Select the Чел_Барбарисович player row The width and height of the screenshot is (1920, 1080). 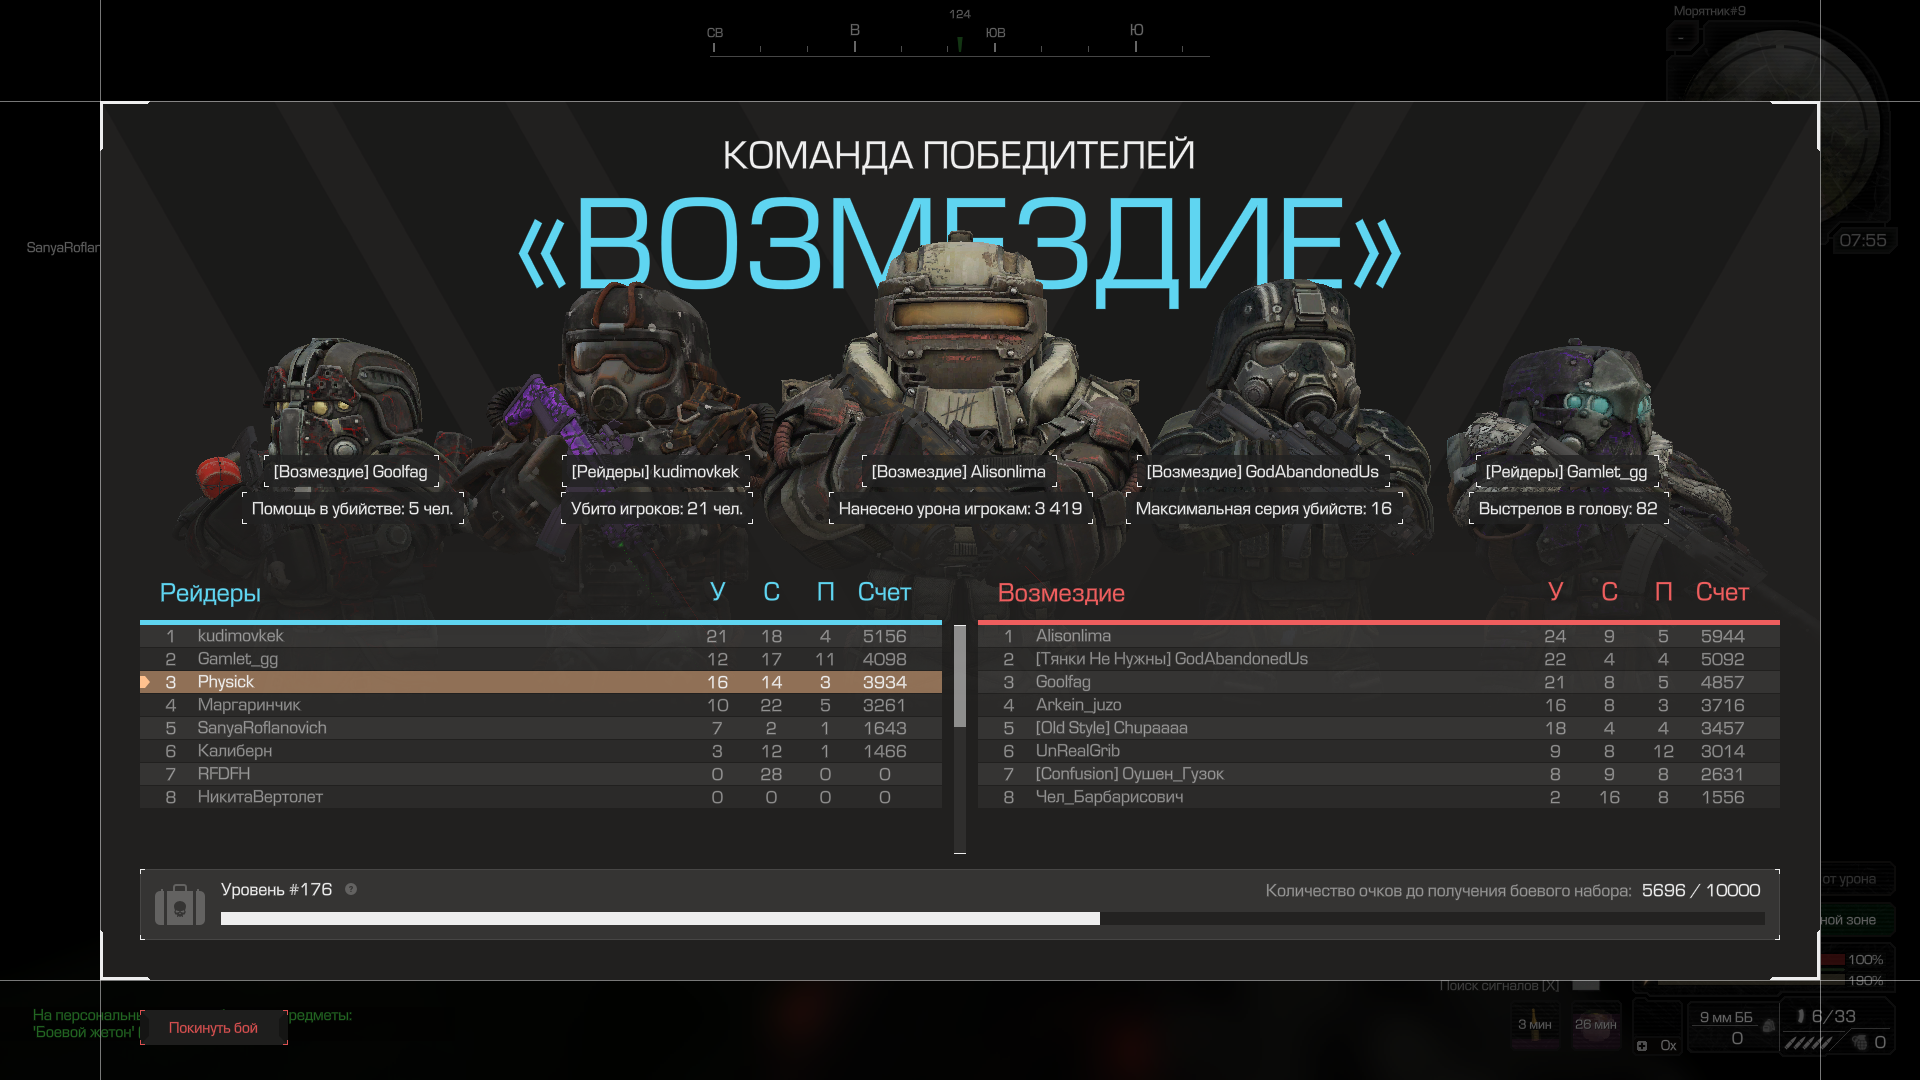click(1379, 797)
